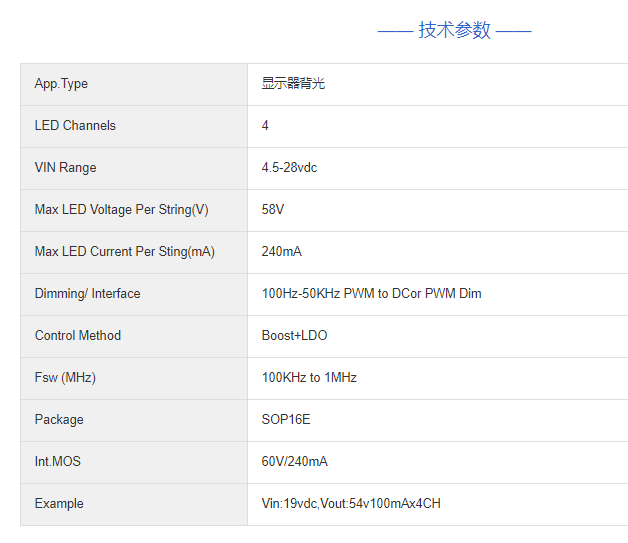Select the Boost+LDO value cell
The height and width of the screenshot is (543, 628).
tap(294, 336)
